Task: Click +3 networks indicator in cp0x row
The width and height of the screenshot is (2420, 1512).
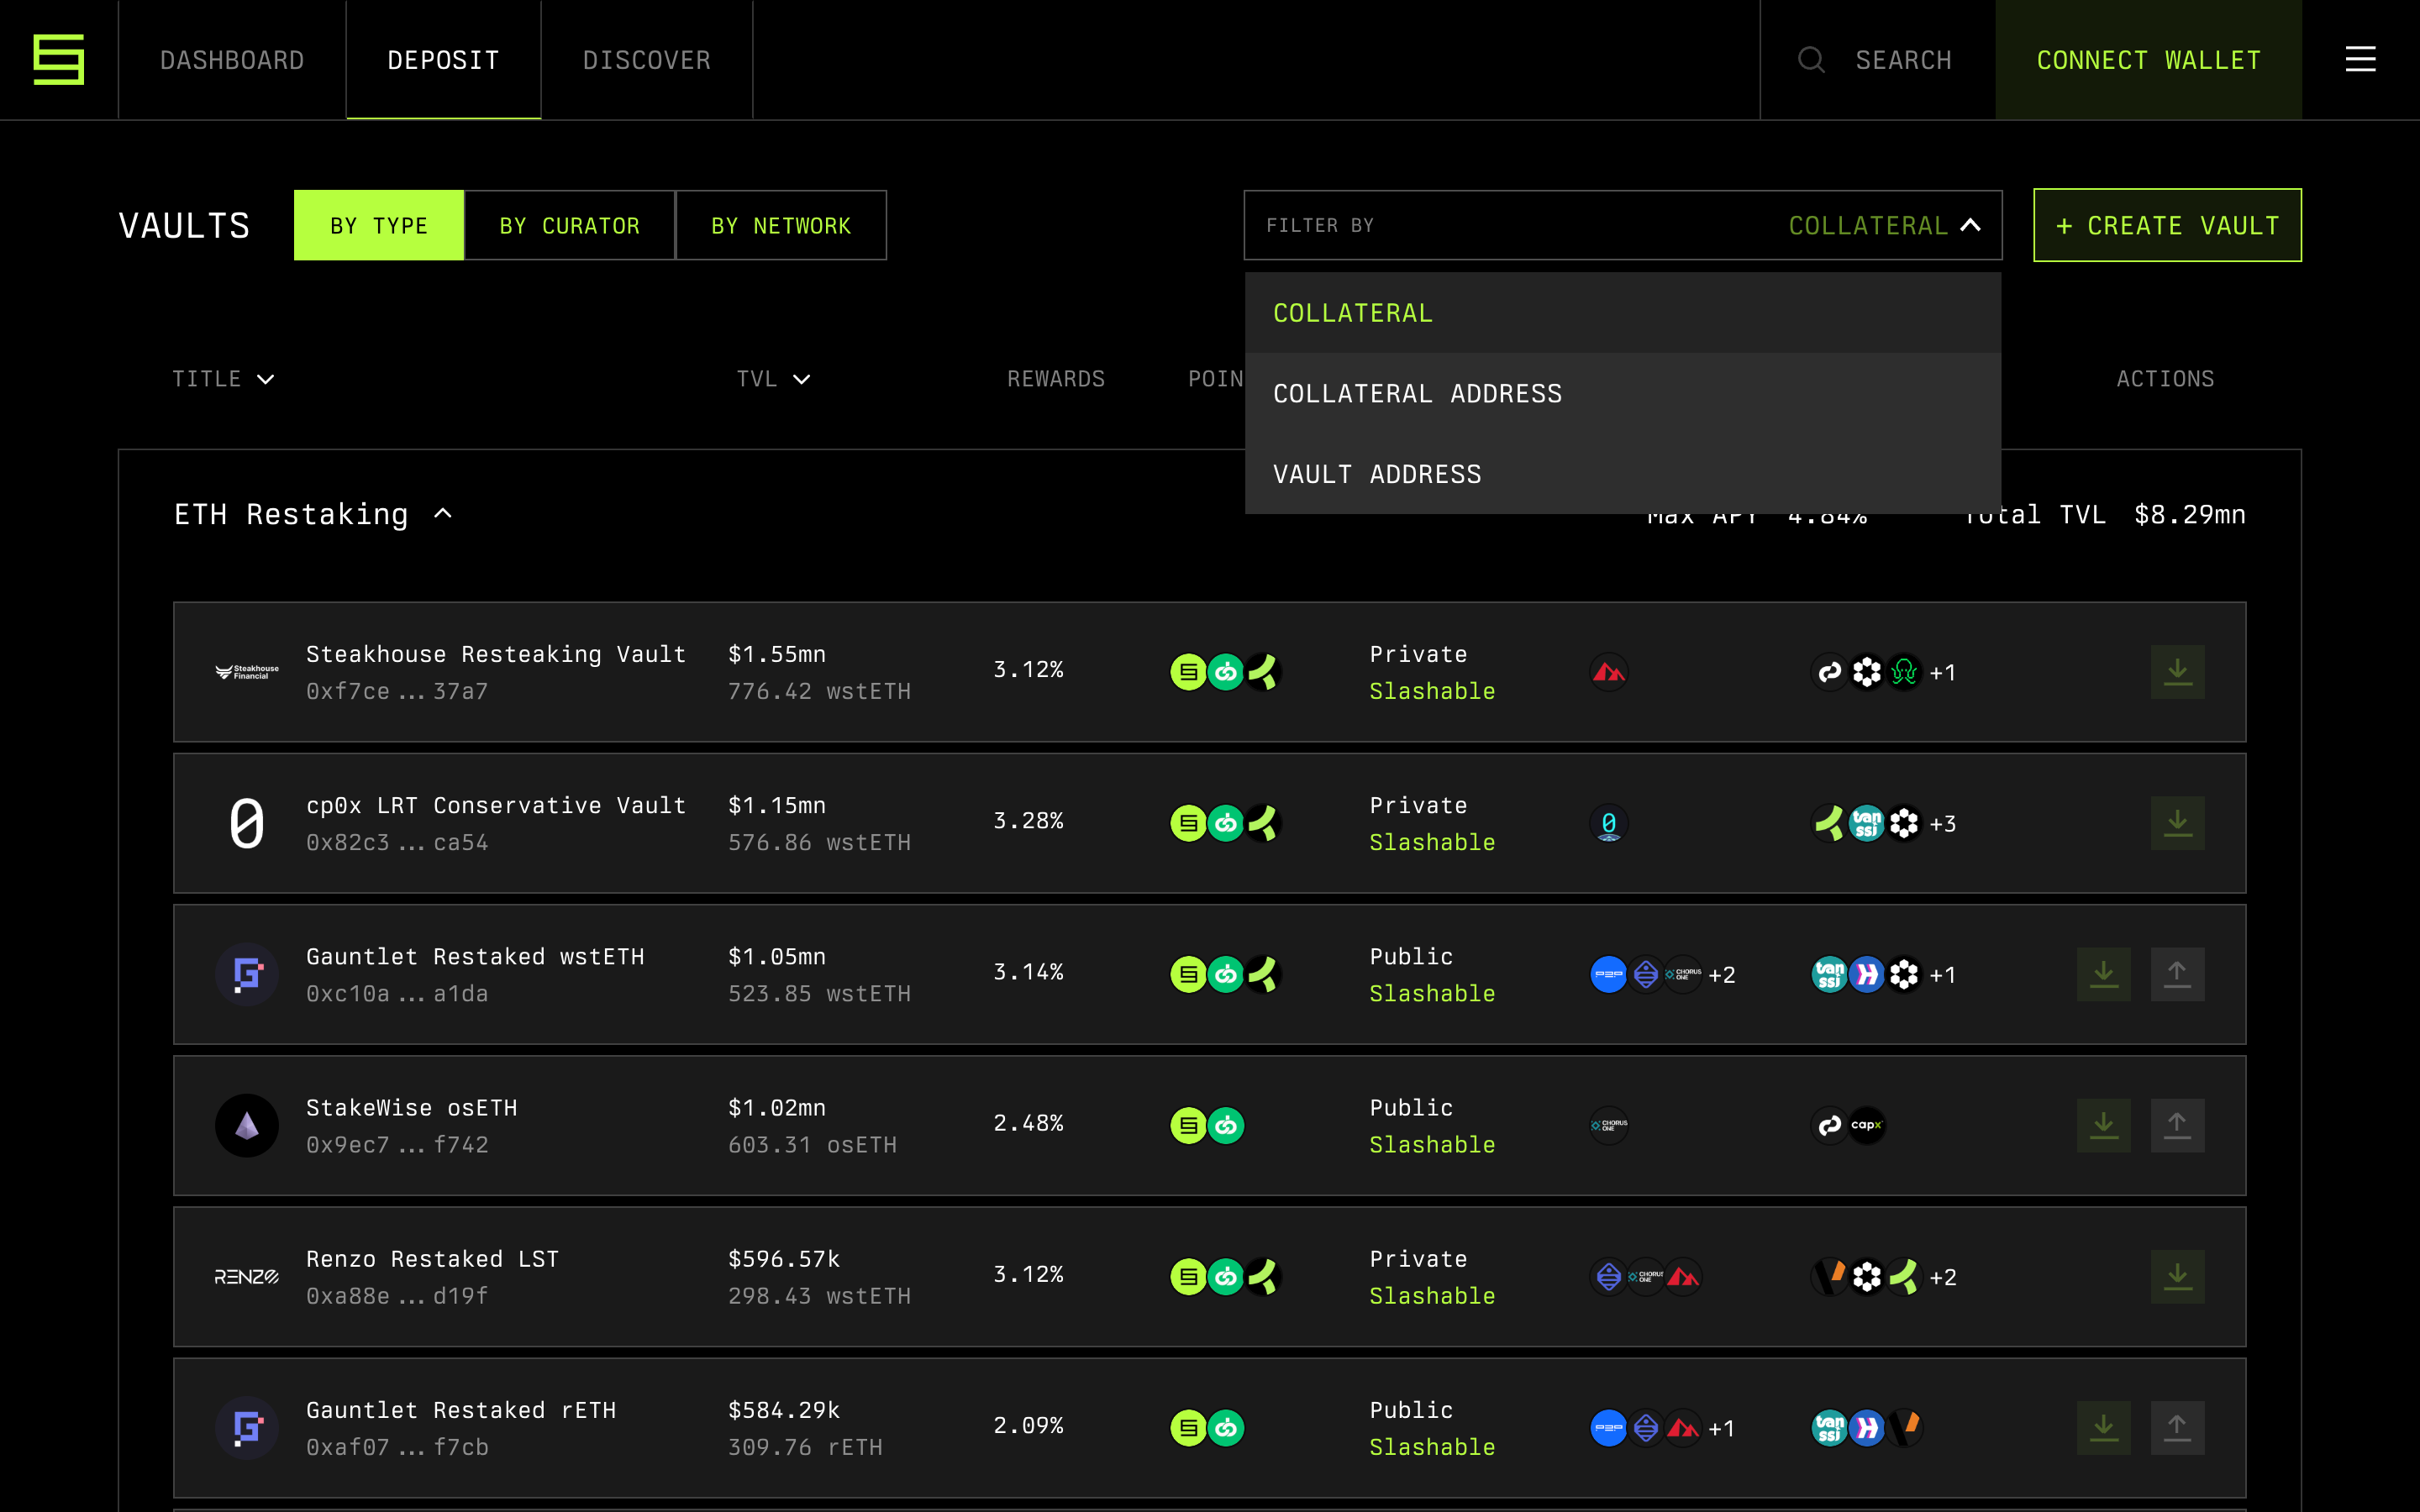Action: pyautogui.click(x=1942, y=824)
